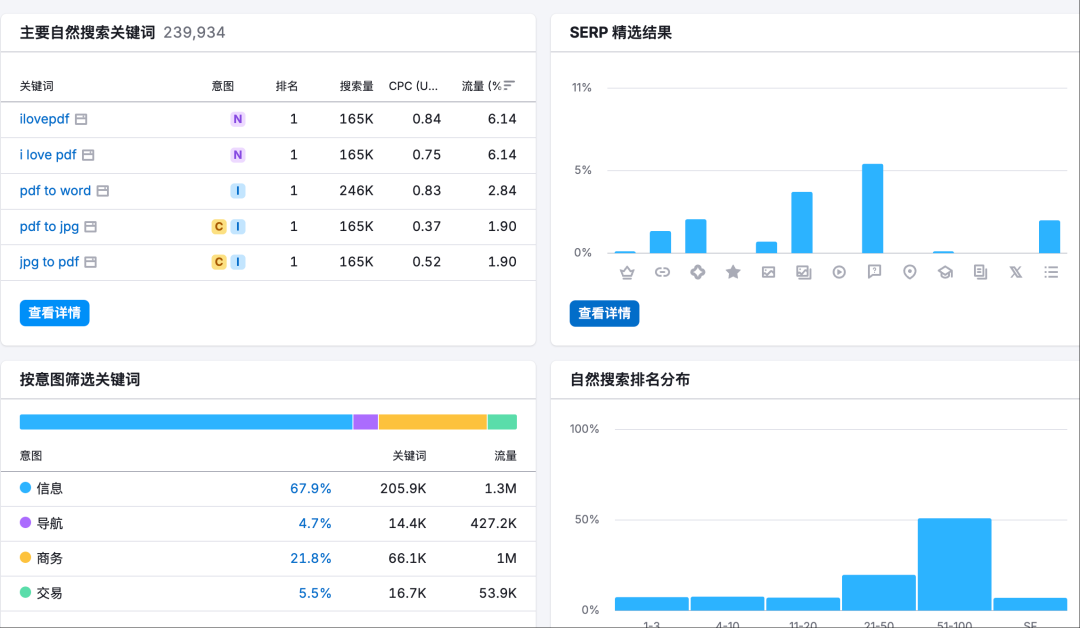Select the X (Twitter) SERP icon
This screenshot has height=628, width=1080.
(x=1016, y=273)
